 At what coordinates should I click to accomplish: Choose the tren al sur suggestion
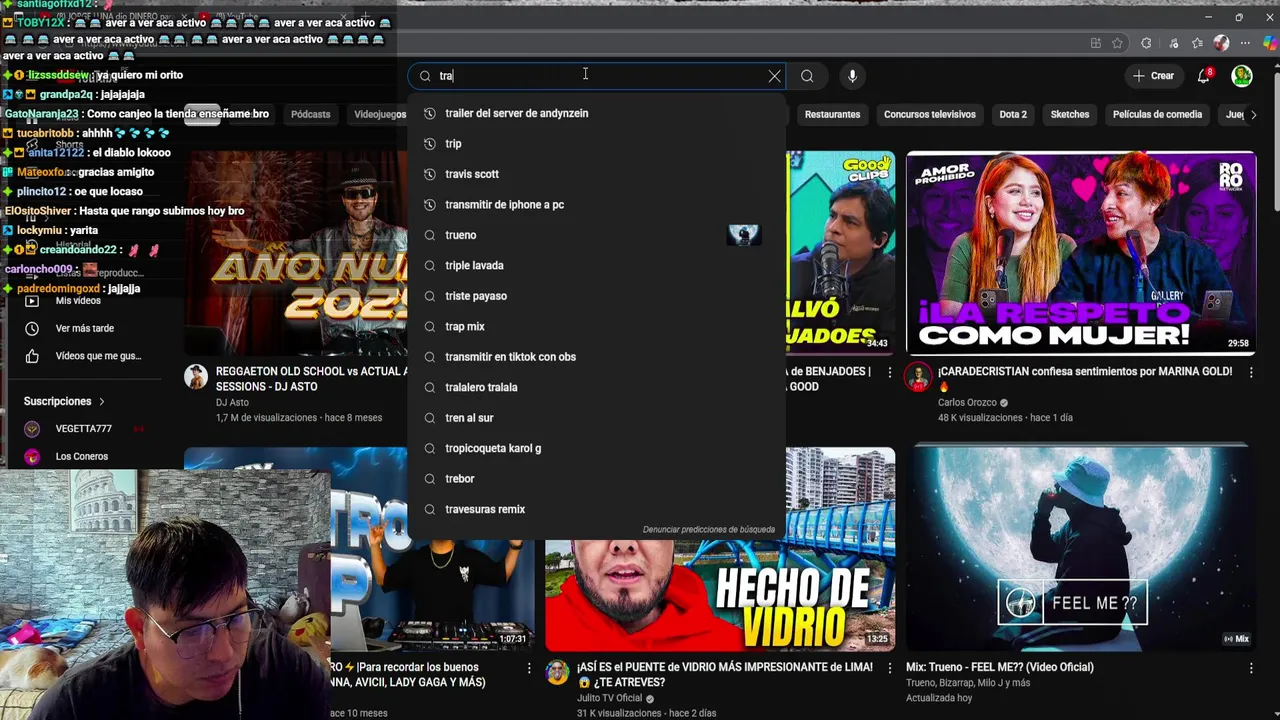597,418
